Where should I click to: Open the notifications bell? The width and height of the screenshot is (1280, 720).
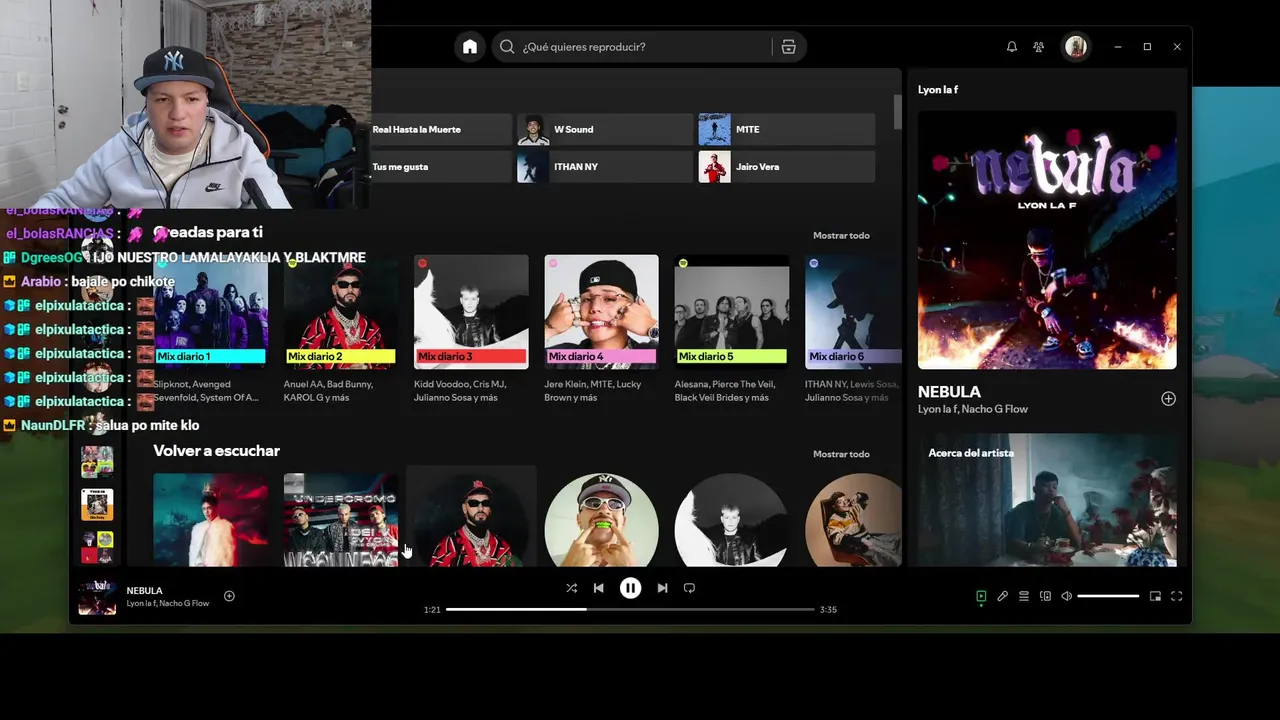click(1012, 47)
